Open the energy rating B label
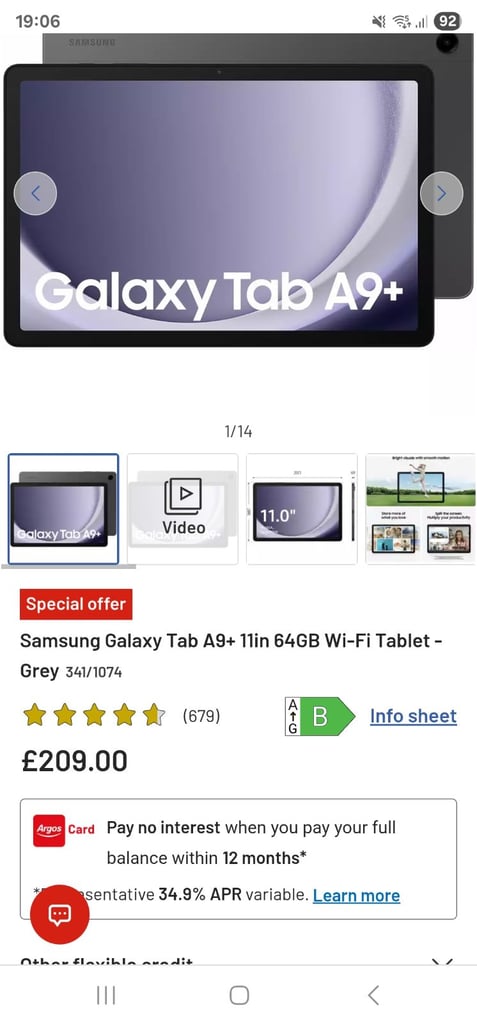Viewport: 477px width, 1024px height. (320, 716)
